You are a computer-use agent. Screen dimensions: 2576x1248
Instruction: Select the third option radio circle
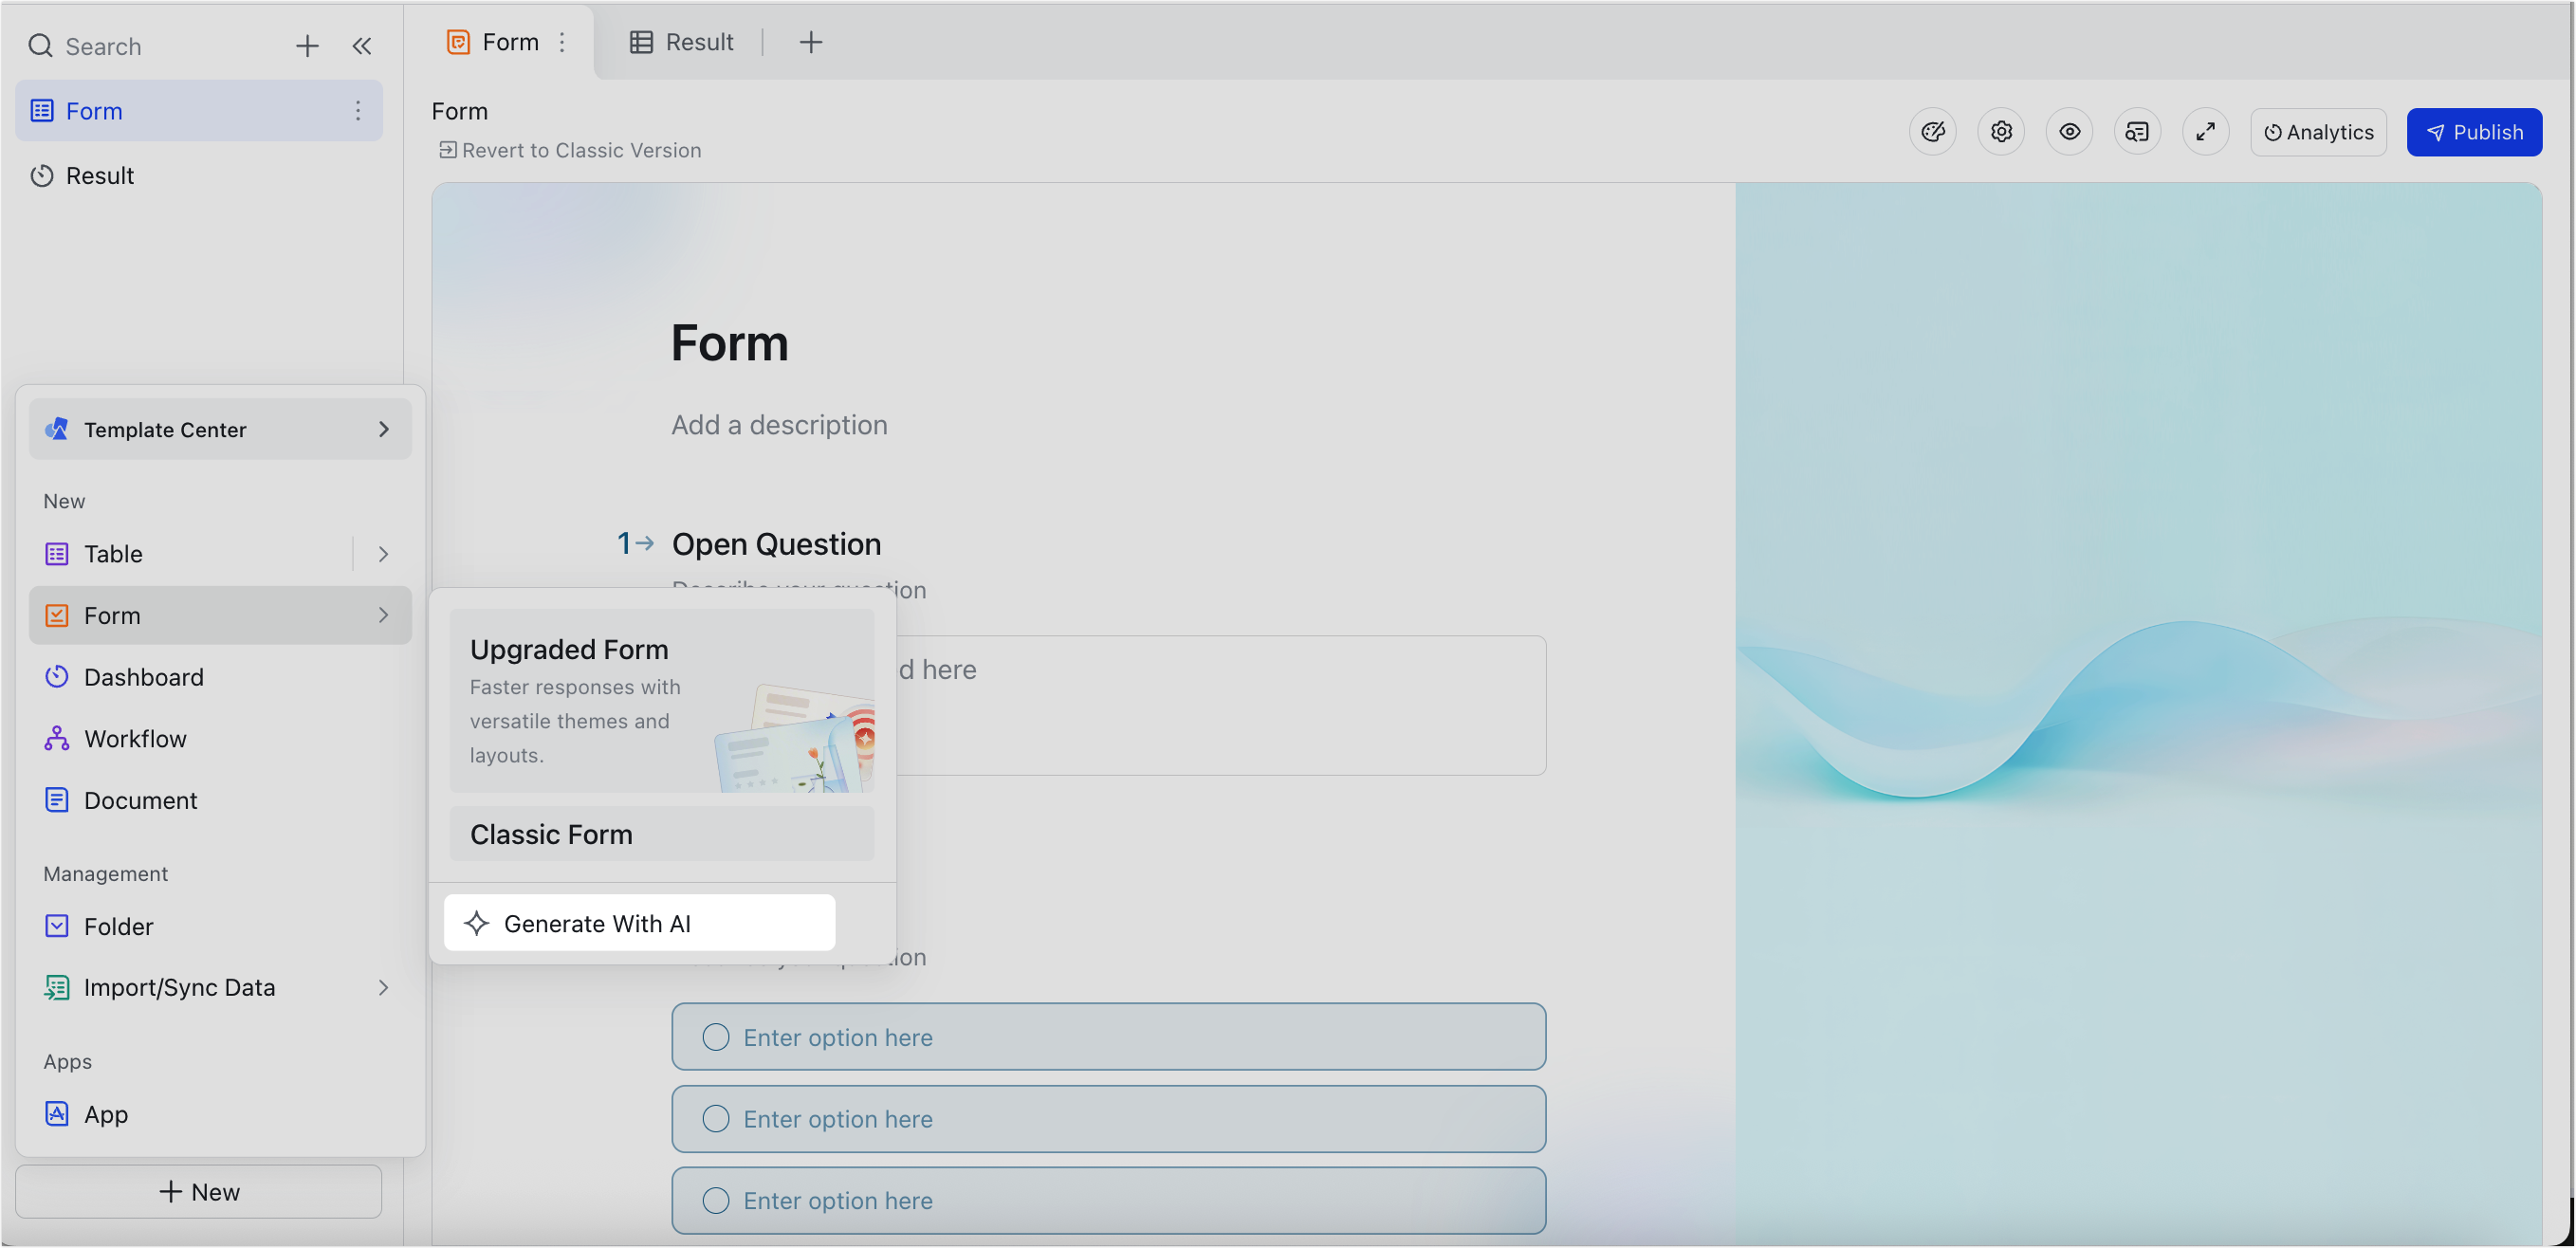[716, 1201]
